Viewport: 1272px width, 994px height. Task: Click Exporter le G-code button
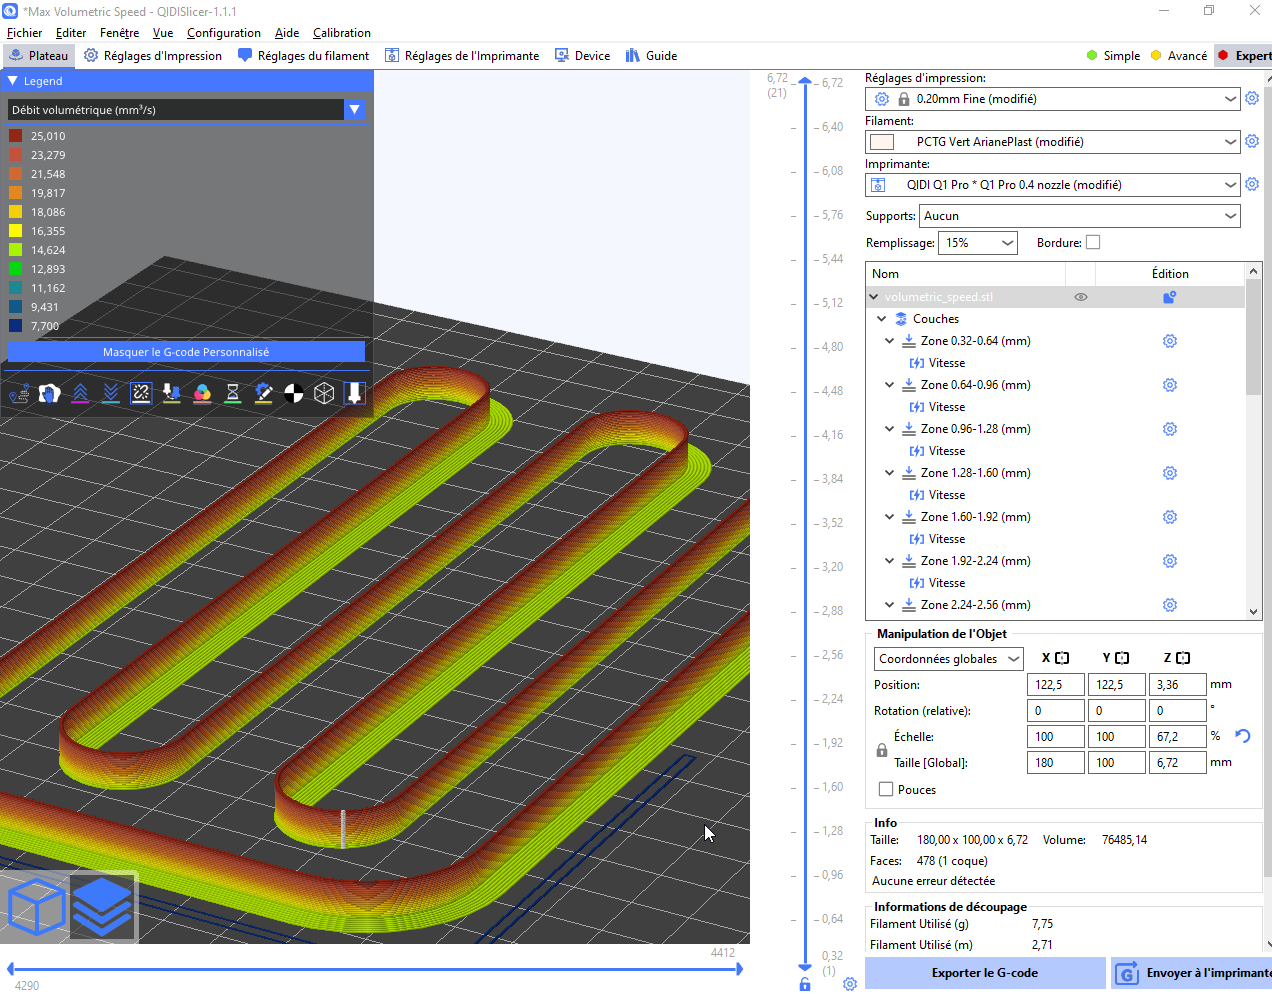[984, 973]
